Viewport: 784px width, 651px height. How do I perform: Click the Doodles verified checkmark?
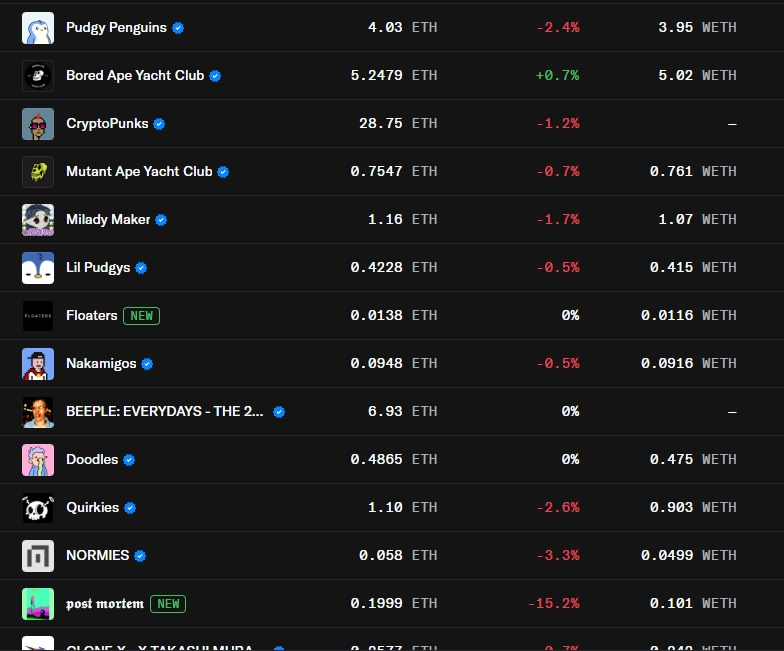coord(129,460)
